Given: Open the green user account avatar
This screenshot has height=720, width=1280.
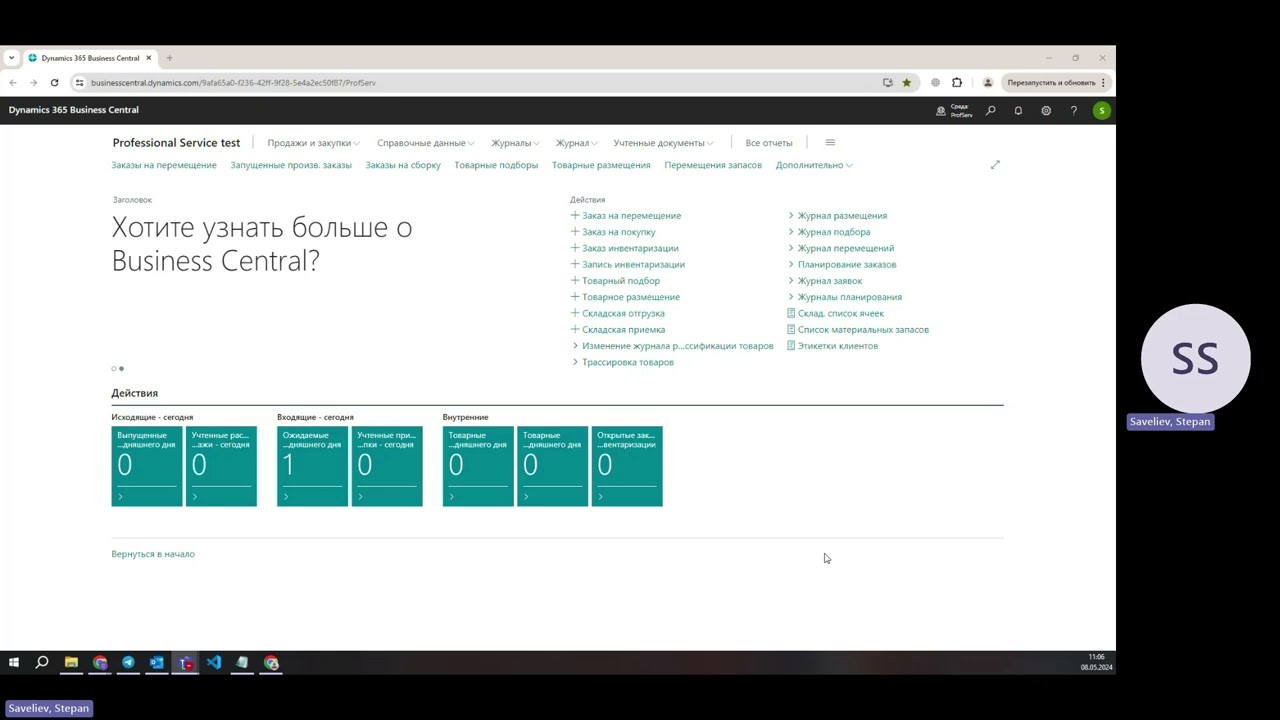Looking at the screenshot, I should coord(1101,111).
